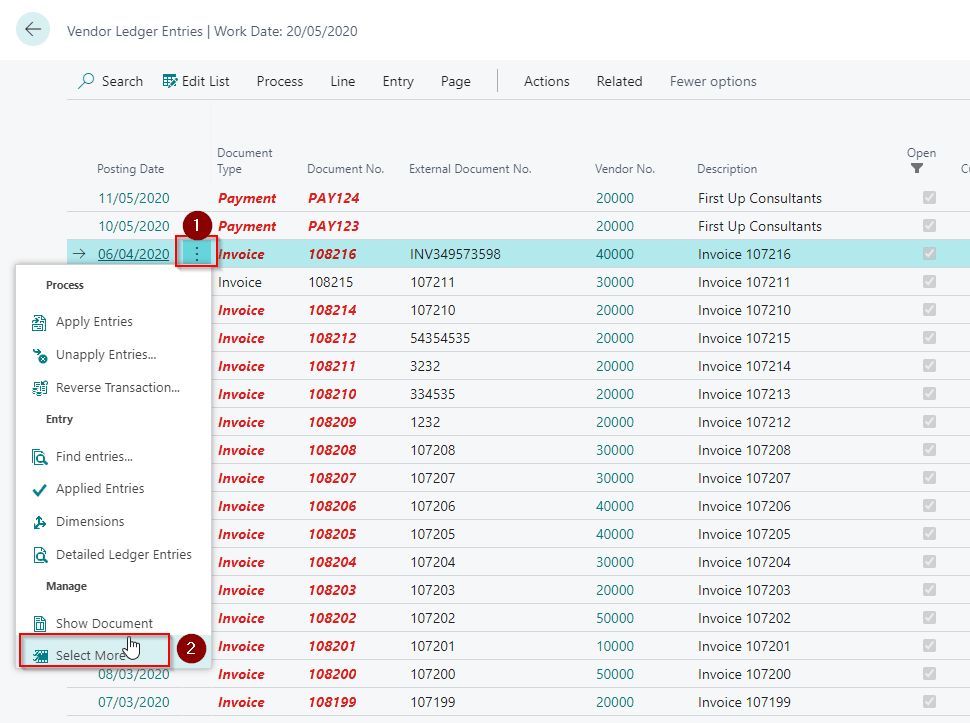
Task: Click the Edit List icon
Action: tap(170, 81)
